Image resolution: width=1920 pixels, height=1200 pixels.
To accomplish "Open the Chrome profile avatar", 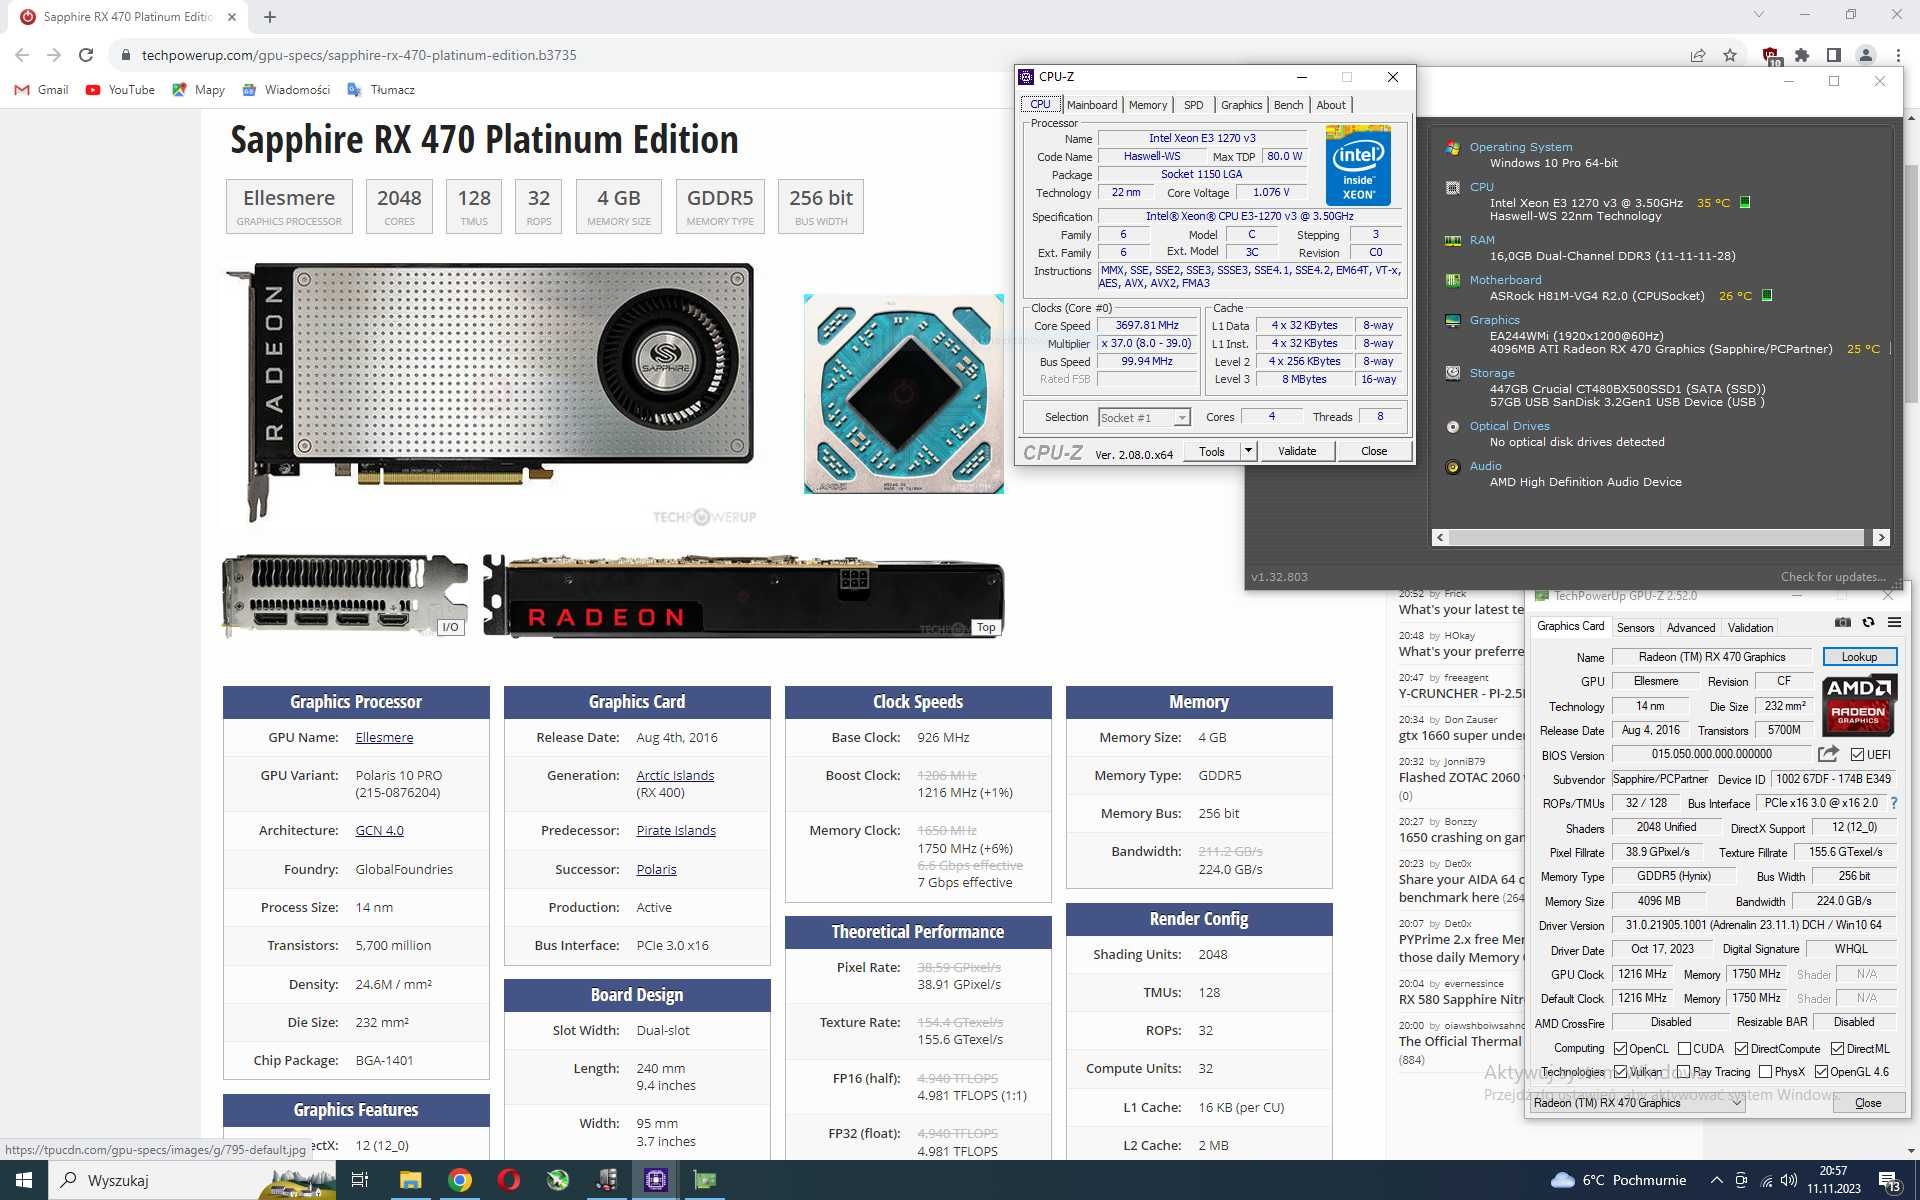I will tap(1865, 55).
